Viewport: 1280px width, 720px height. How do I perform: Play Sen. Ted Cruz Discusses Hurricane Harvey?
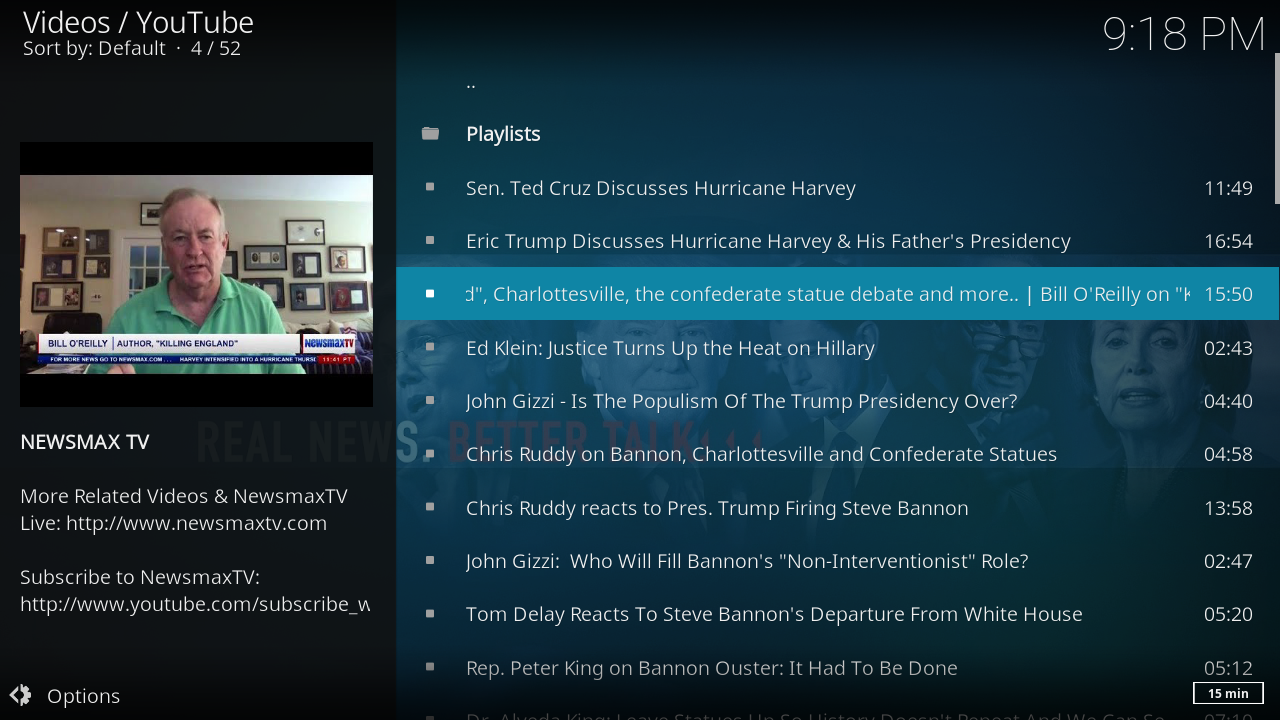click(660, 188)
